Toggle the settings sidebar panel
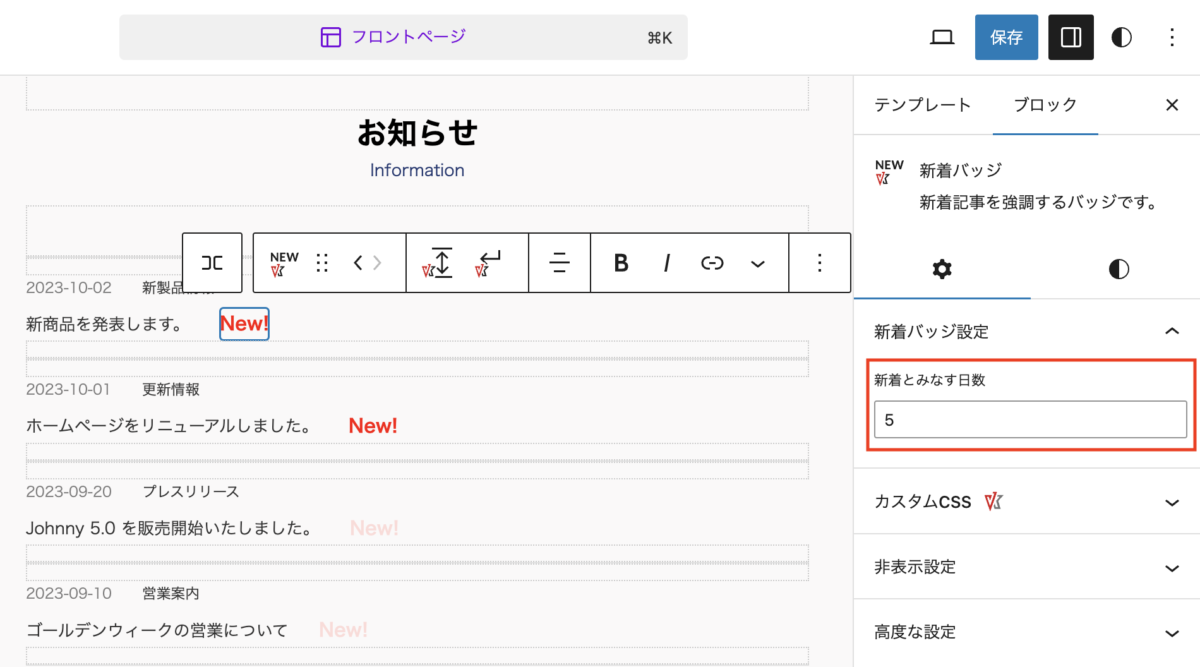This screenshot has height=667, width=1200. click(1070, 38)
